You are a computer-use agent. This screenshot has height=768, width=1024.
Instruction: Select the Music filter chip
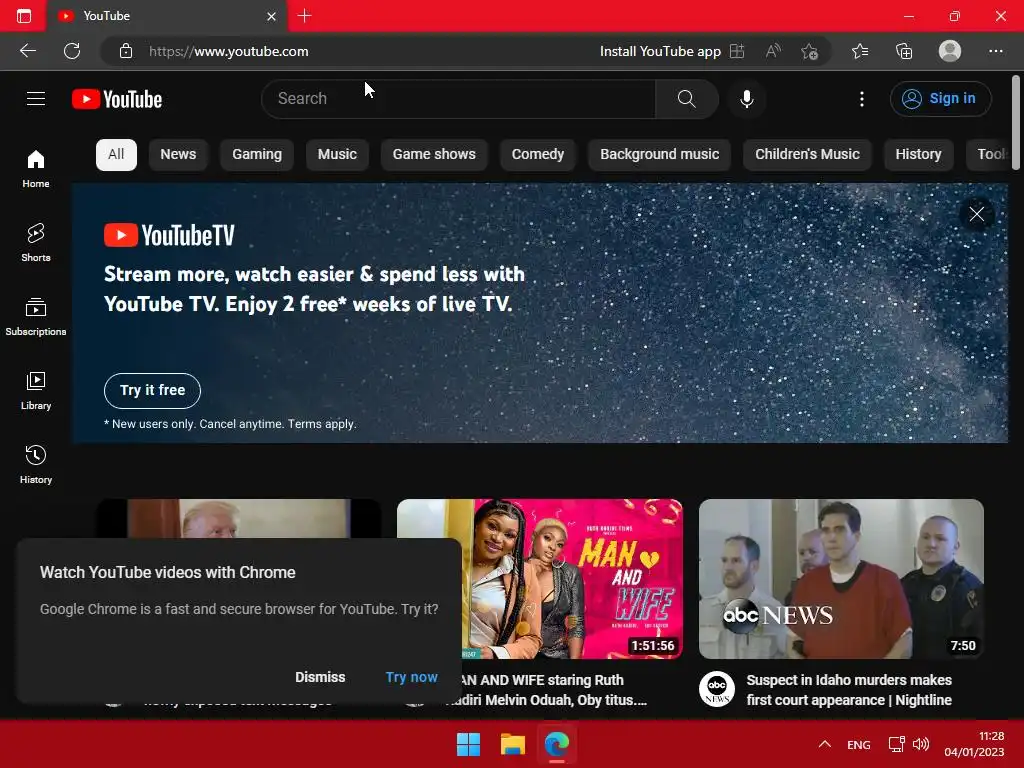[x=337, y=154]
